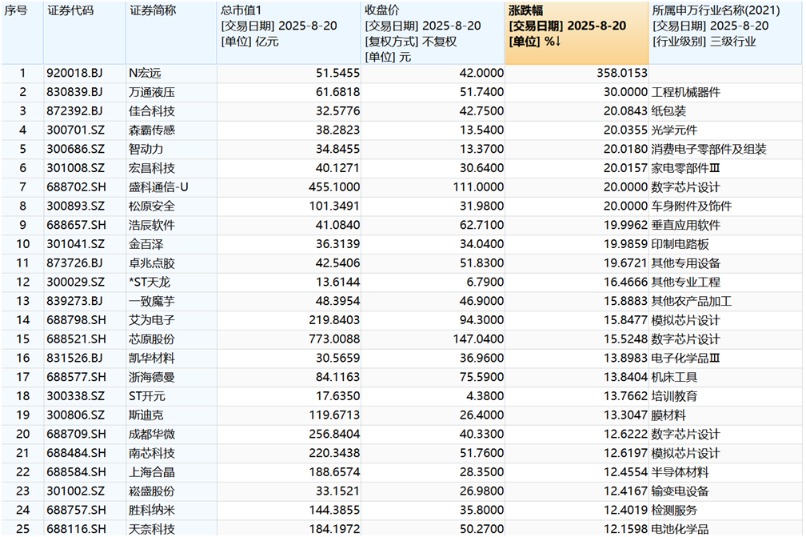Select stock code 831526.BJ
This screenshot has width=806, height=537.
[x=75, y=358]
